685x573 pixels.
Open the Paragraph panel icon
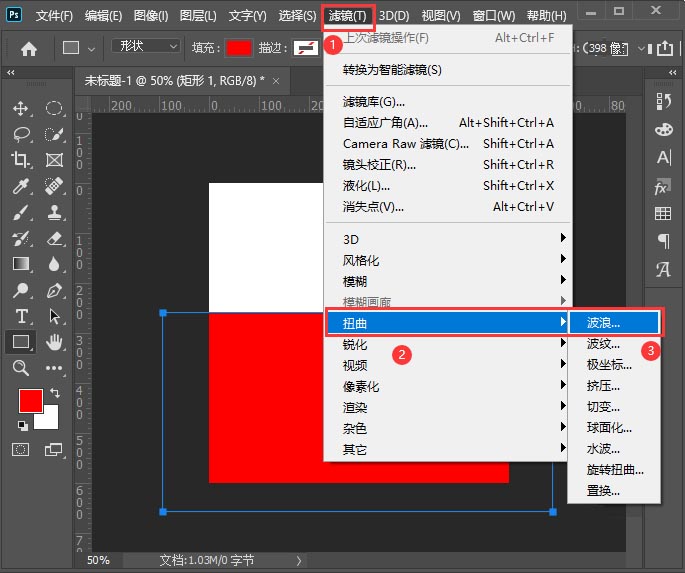click(x=662, y=241)
